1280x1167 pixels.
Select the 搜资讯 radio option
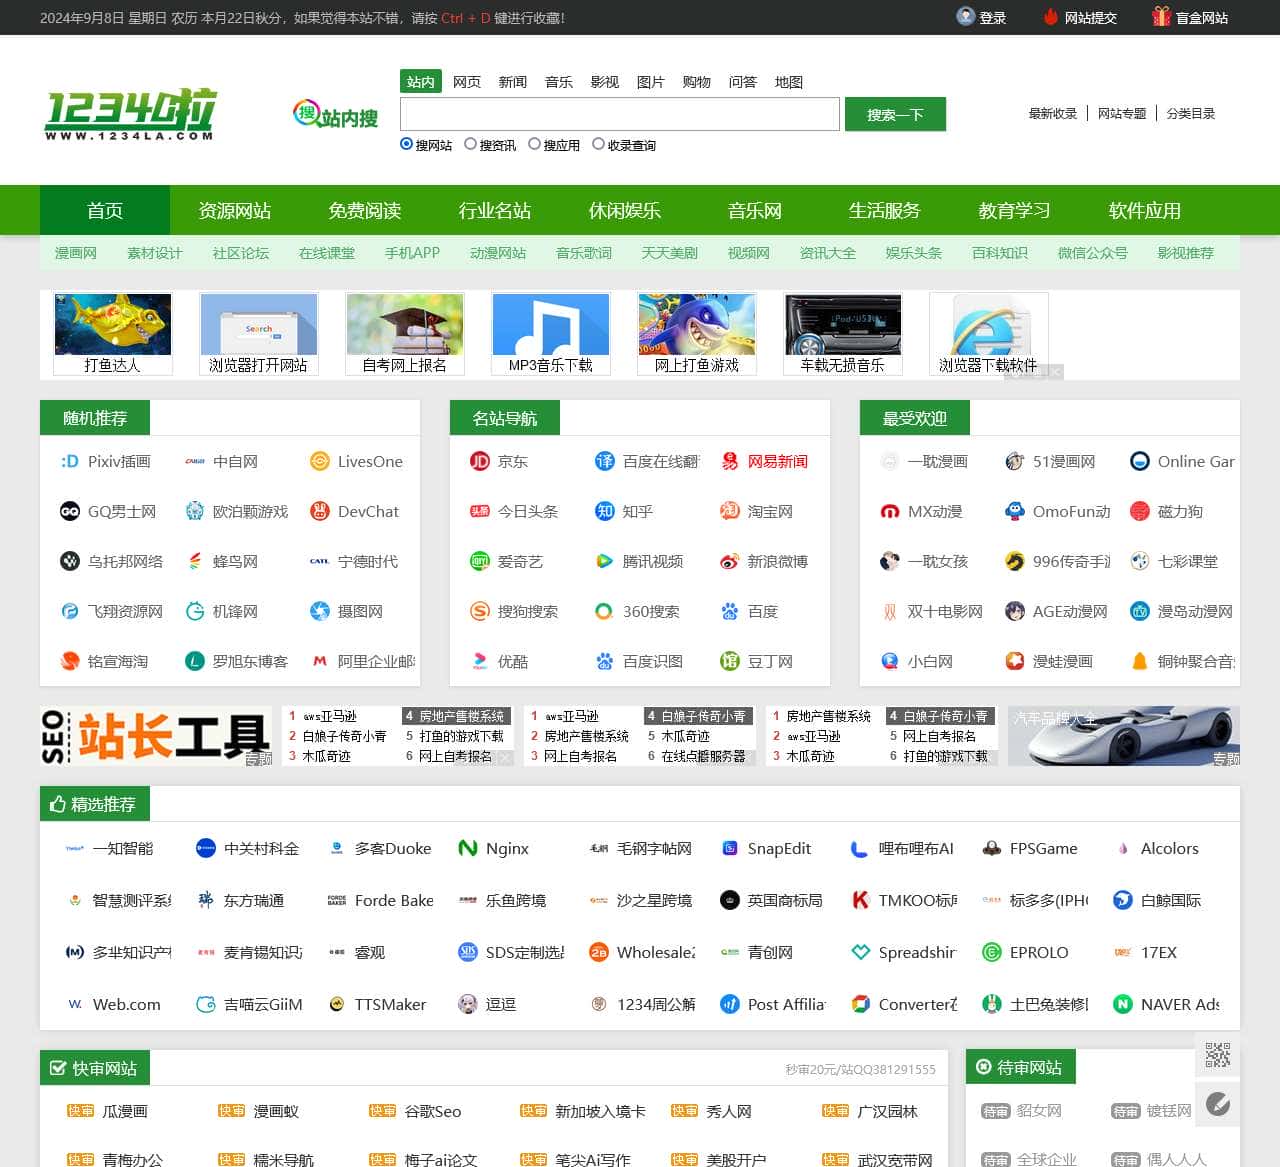coord(471,144)
